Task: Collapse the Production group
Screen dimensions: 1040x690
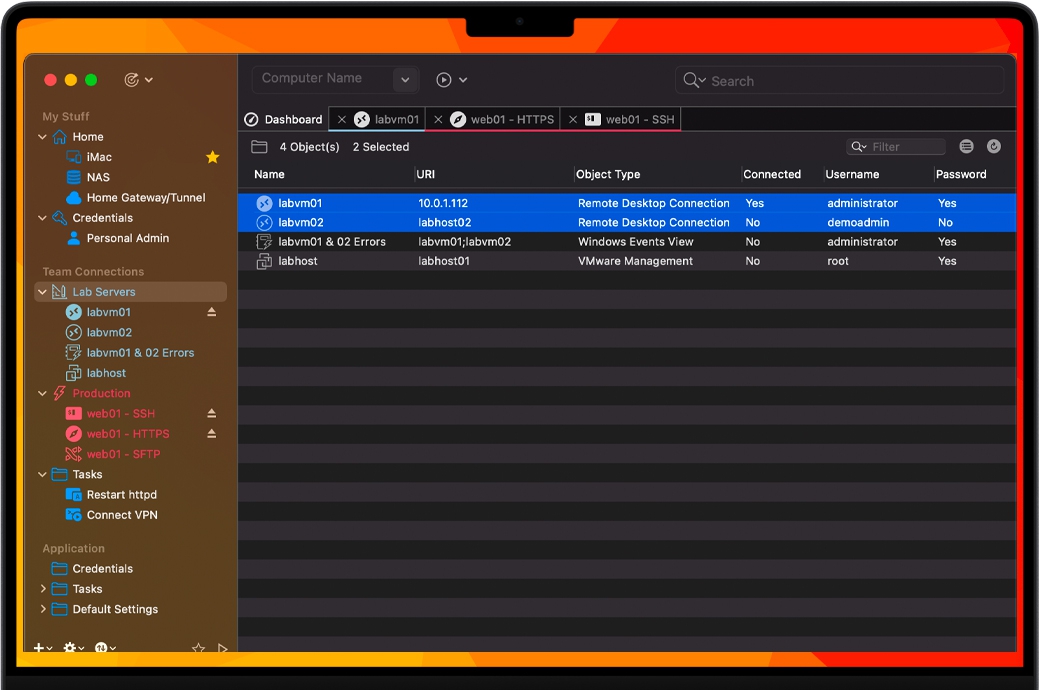Action: click(x=42, y=393)
